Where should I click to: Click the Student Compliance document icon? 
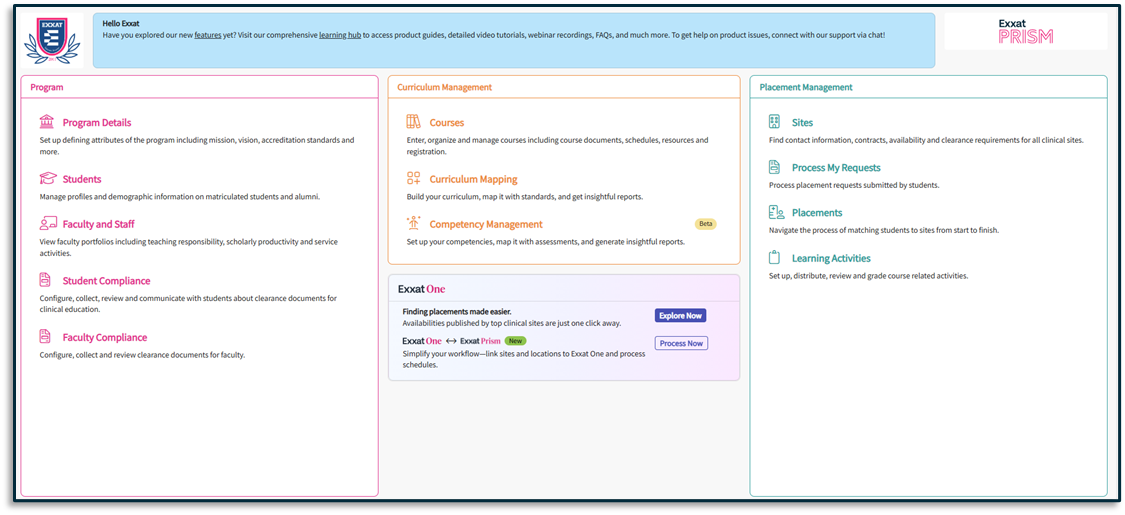46,280
